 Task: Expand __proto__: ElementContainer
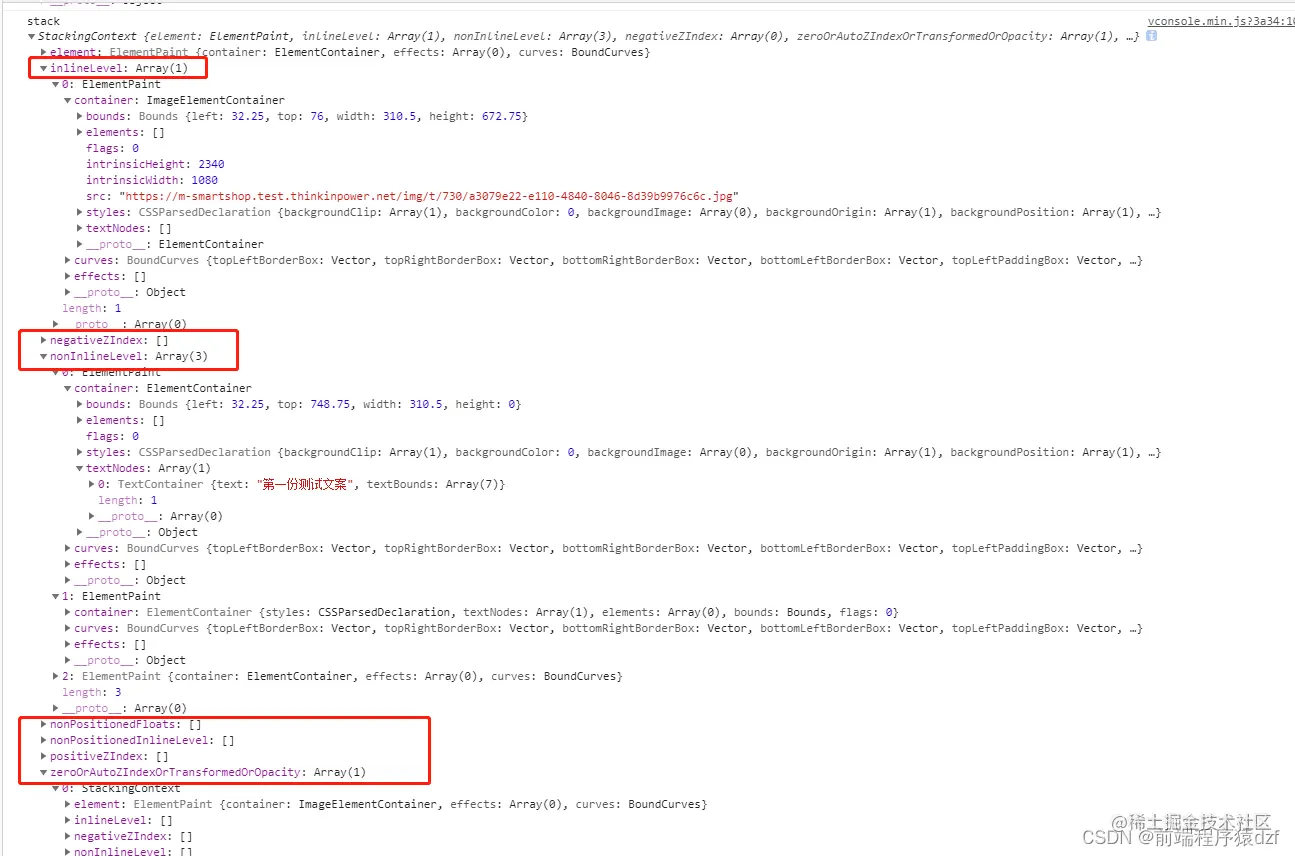(x=79, y=244)
